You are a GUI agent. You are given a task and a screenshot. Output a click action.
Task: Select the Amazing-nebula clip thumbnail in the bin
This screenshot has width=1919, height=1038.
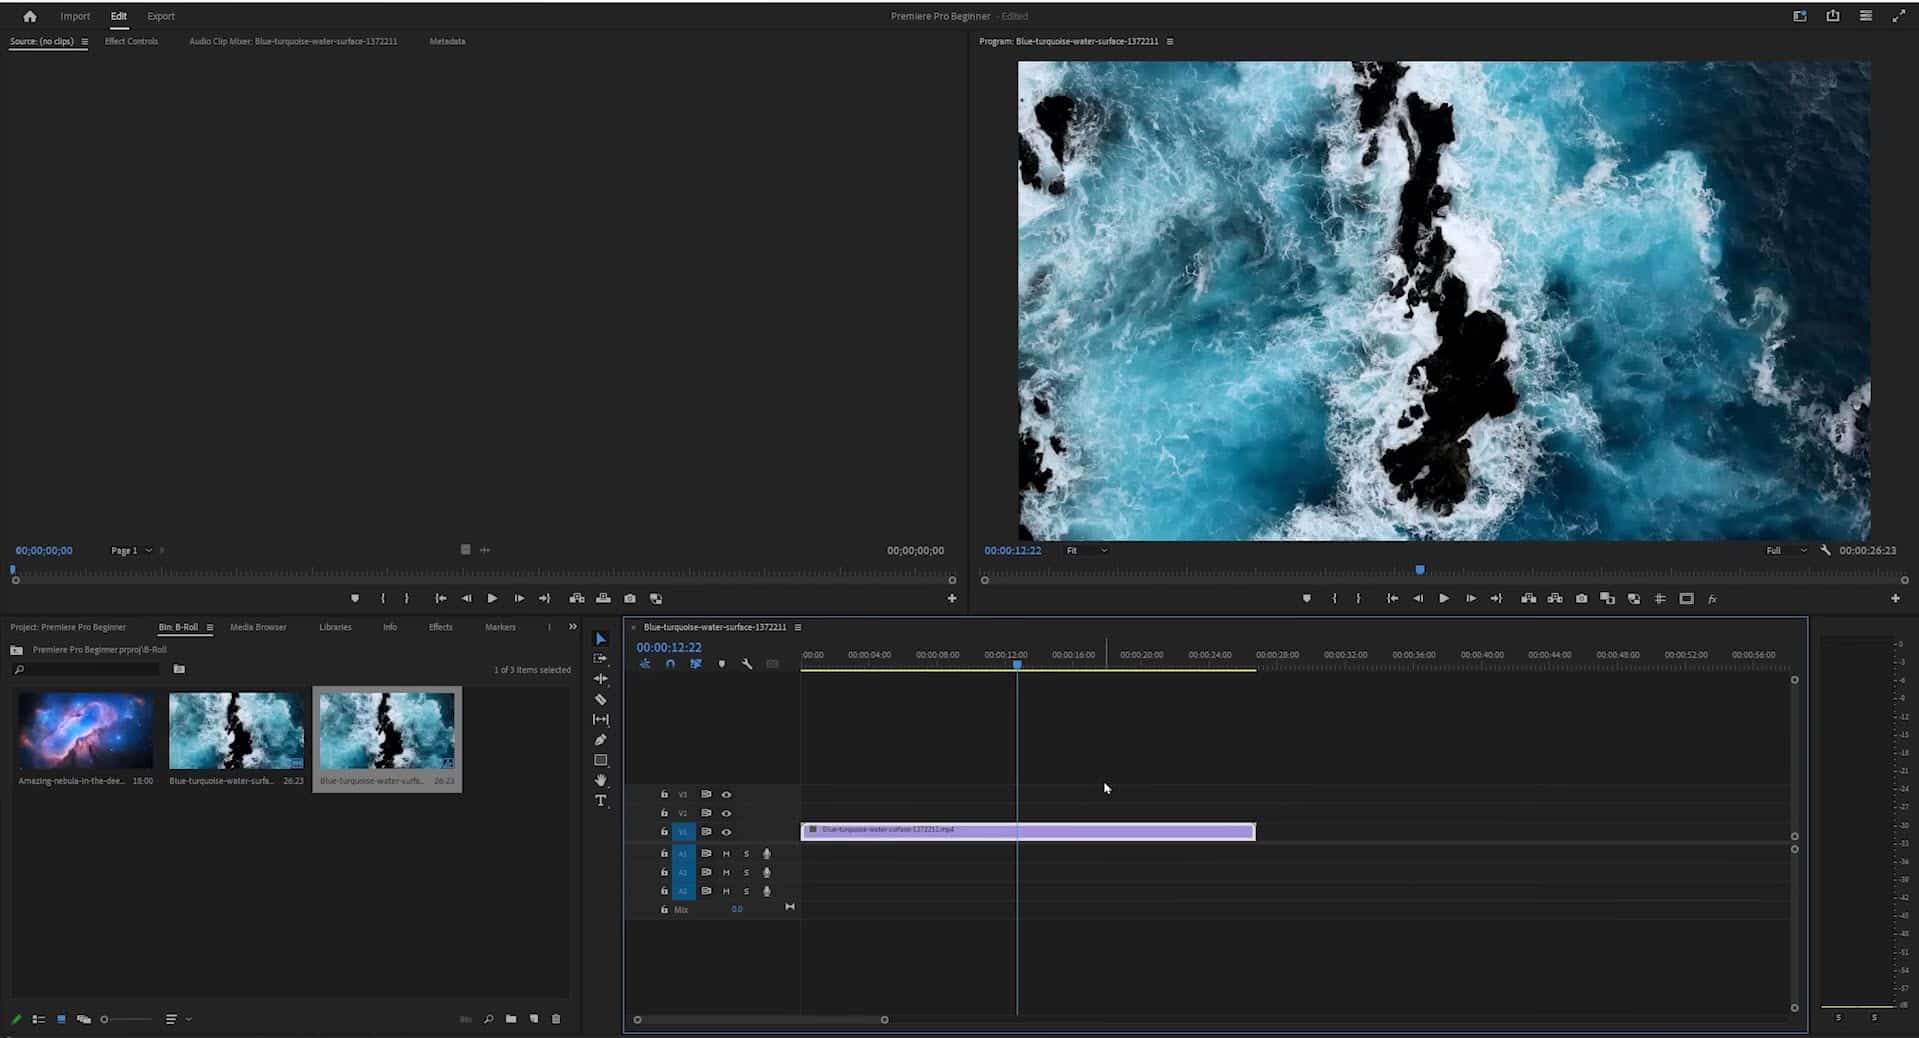[x=85, y=731]
